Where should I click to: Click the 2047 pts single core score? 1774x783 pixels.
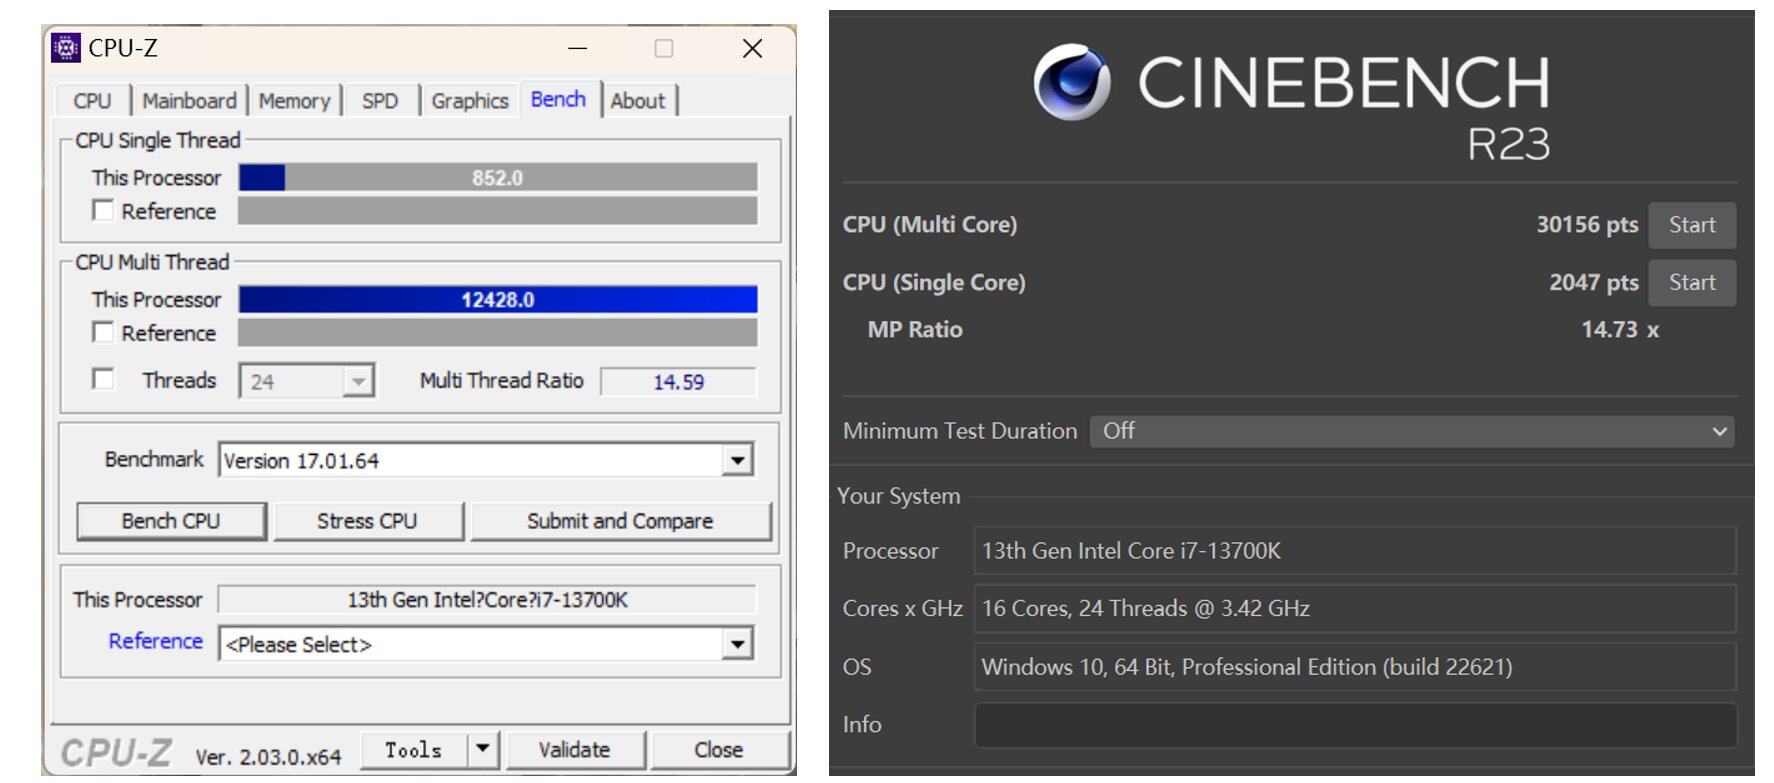[x=1594, y=283]
